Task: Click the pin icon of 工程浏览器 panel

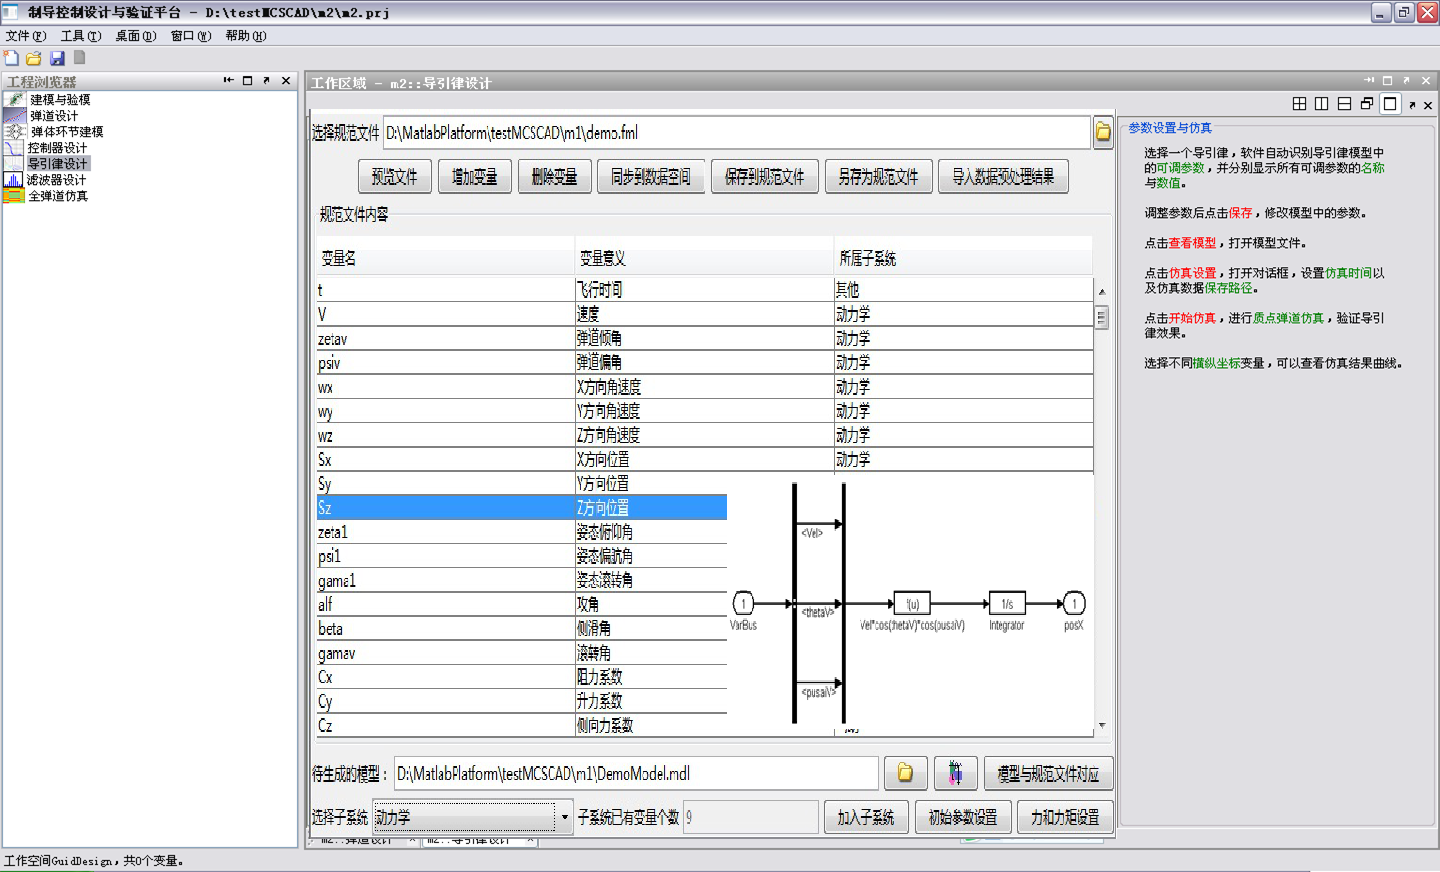Action: tap(228, 80)
